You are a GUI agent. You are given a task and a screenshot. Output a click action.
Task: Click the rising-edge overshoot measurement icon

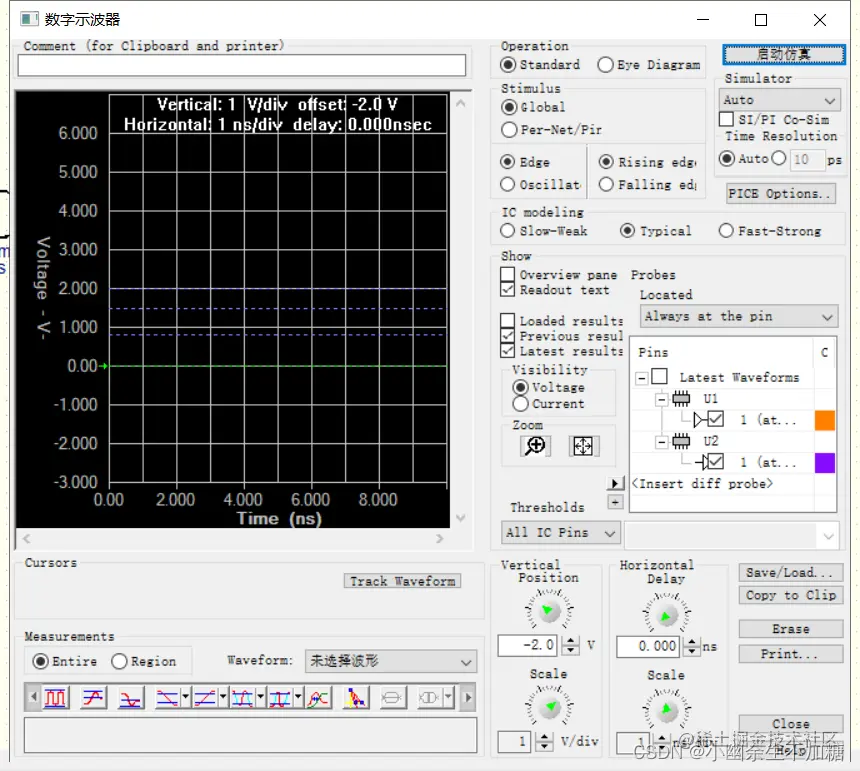tap(93, 698)
